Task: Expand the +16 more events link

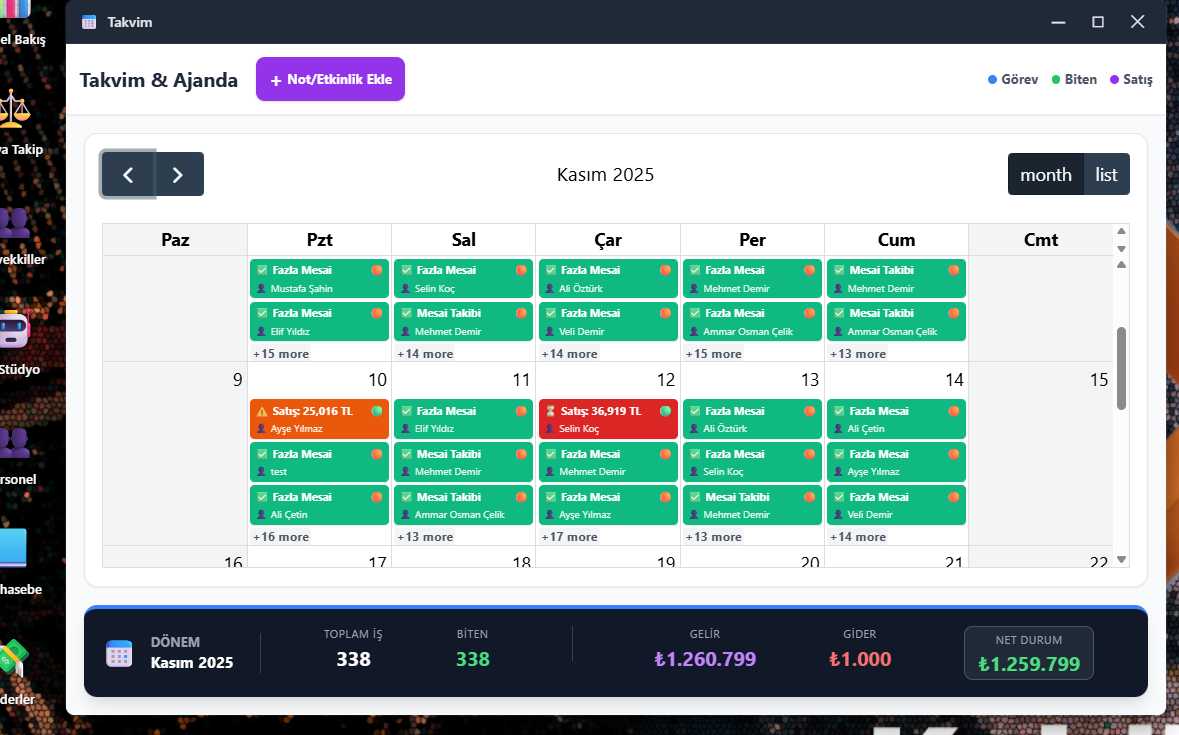Action: pos(281,537)
